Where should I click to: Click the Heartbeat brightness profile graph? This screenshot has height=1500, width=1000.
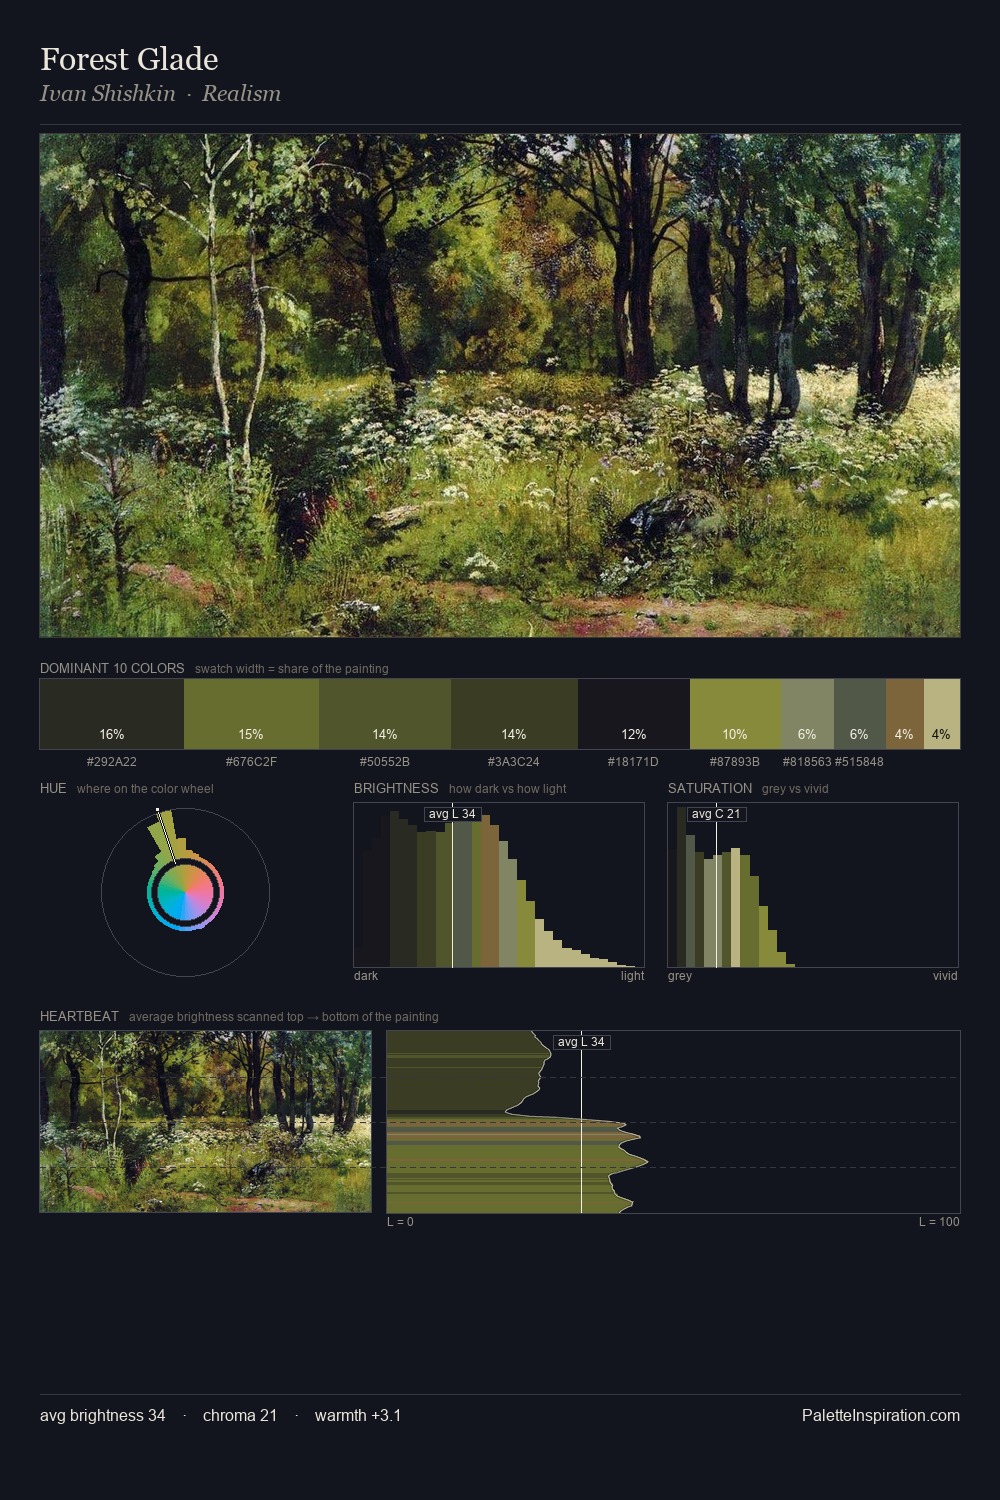673,1122
